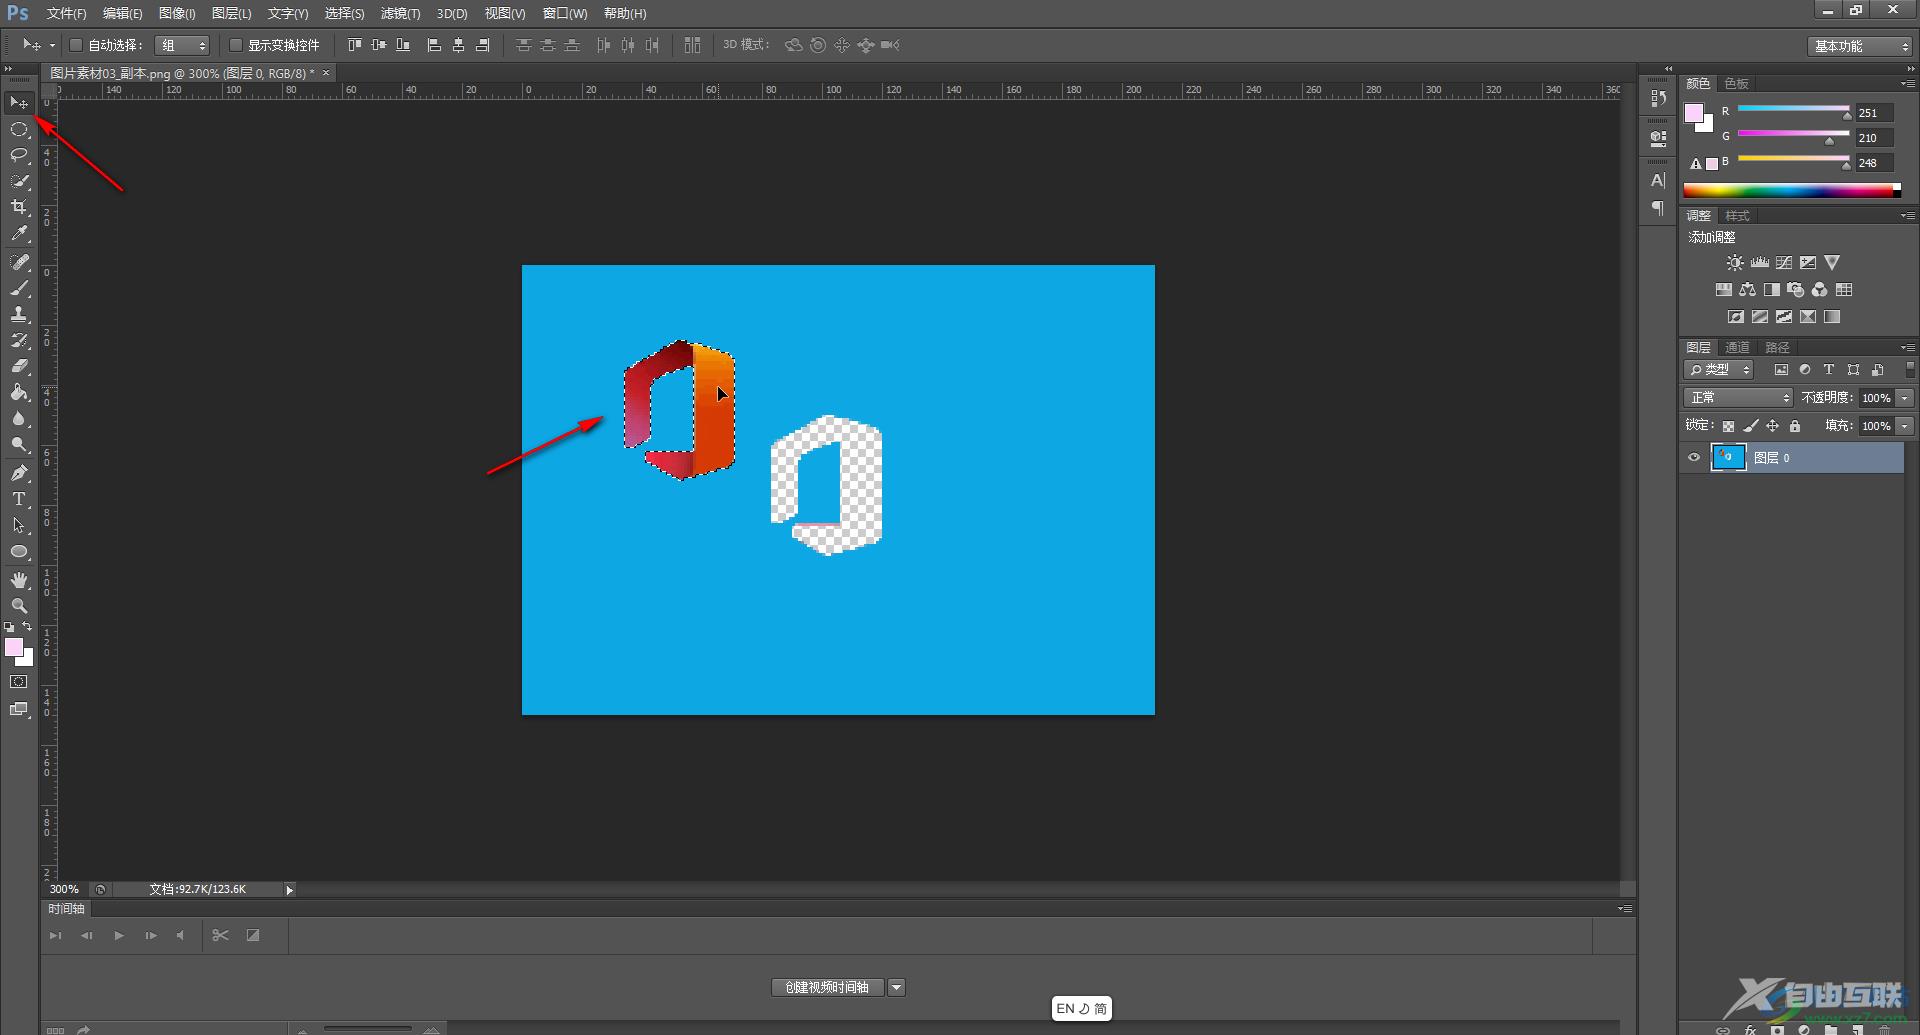Expand the 创建视频时间轴 dropdown arrow

point(897,988)
